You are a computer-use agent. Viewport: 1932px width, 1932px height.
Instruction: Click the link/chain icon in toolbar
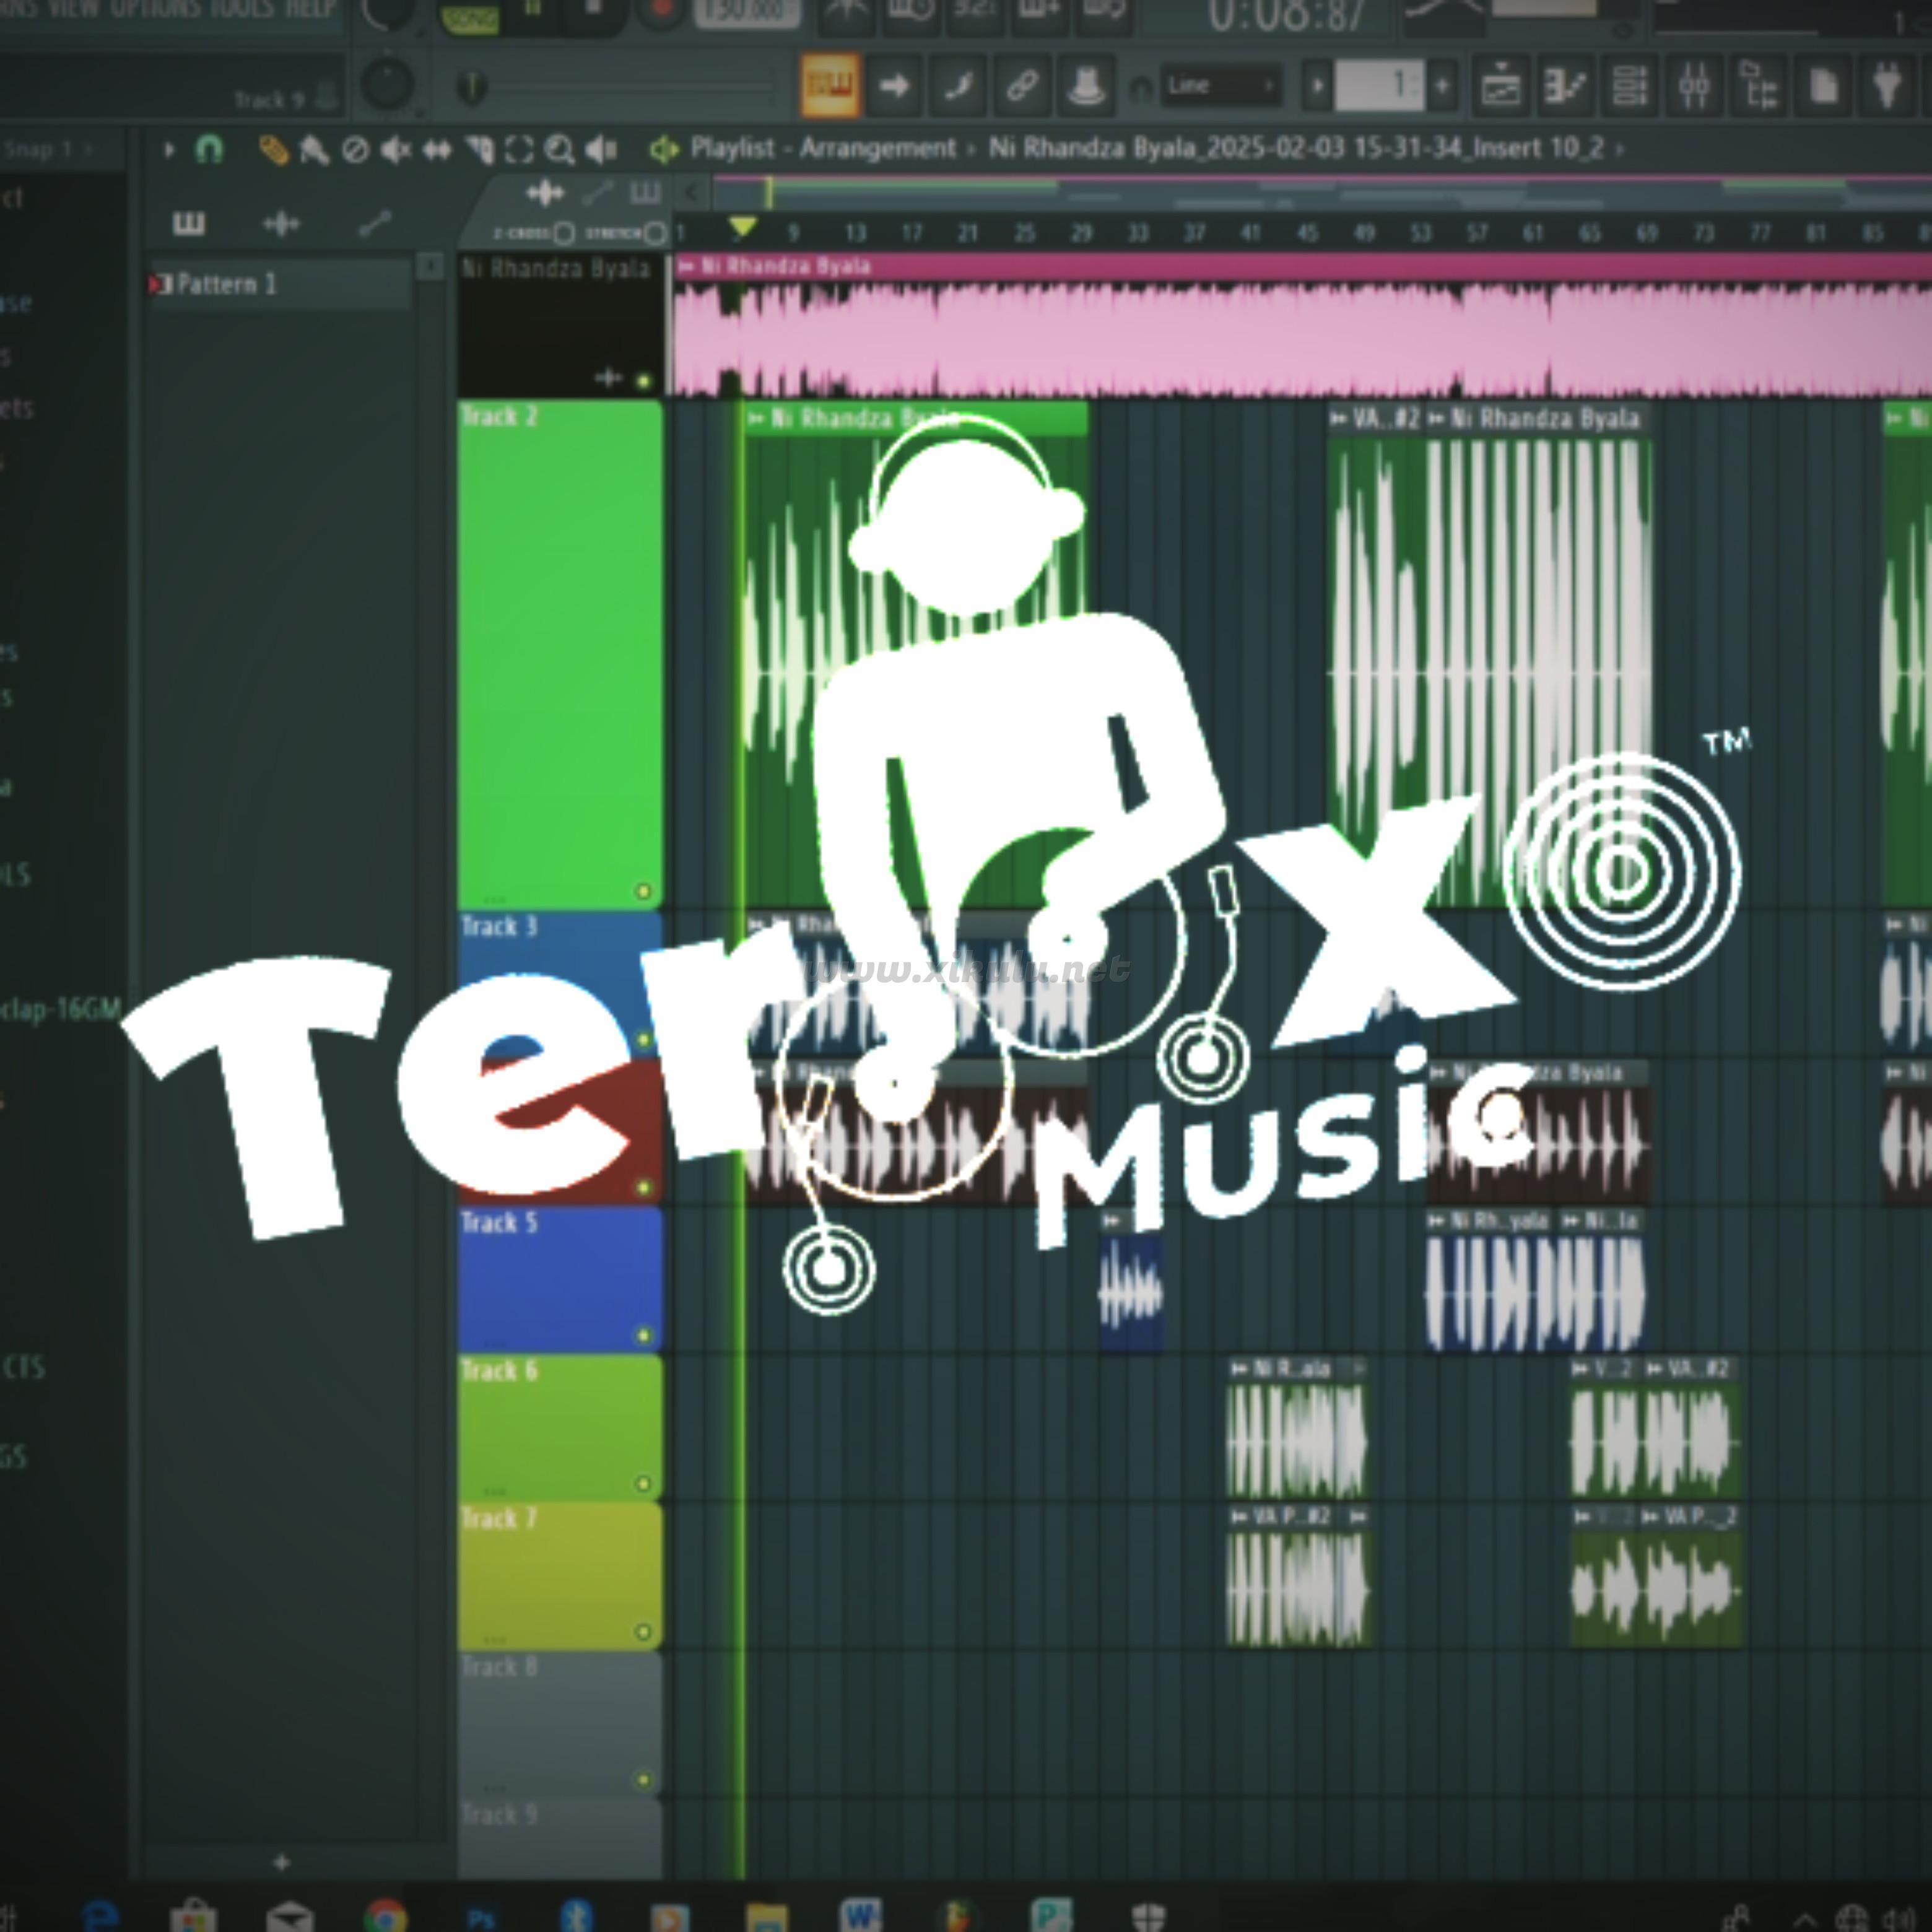click(x=1021, y=87)
